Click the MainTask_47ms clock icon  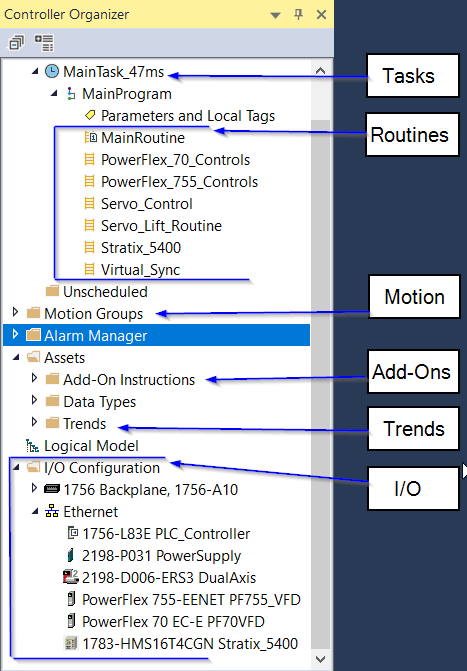pos(52,71)
